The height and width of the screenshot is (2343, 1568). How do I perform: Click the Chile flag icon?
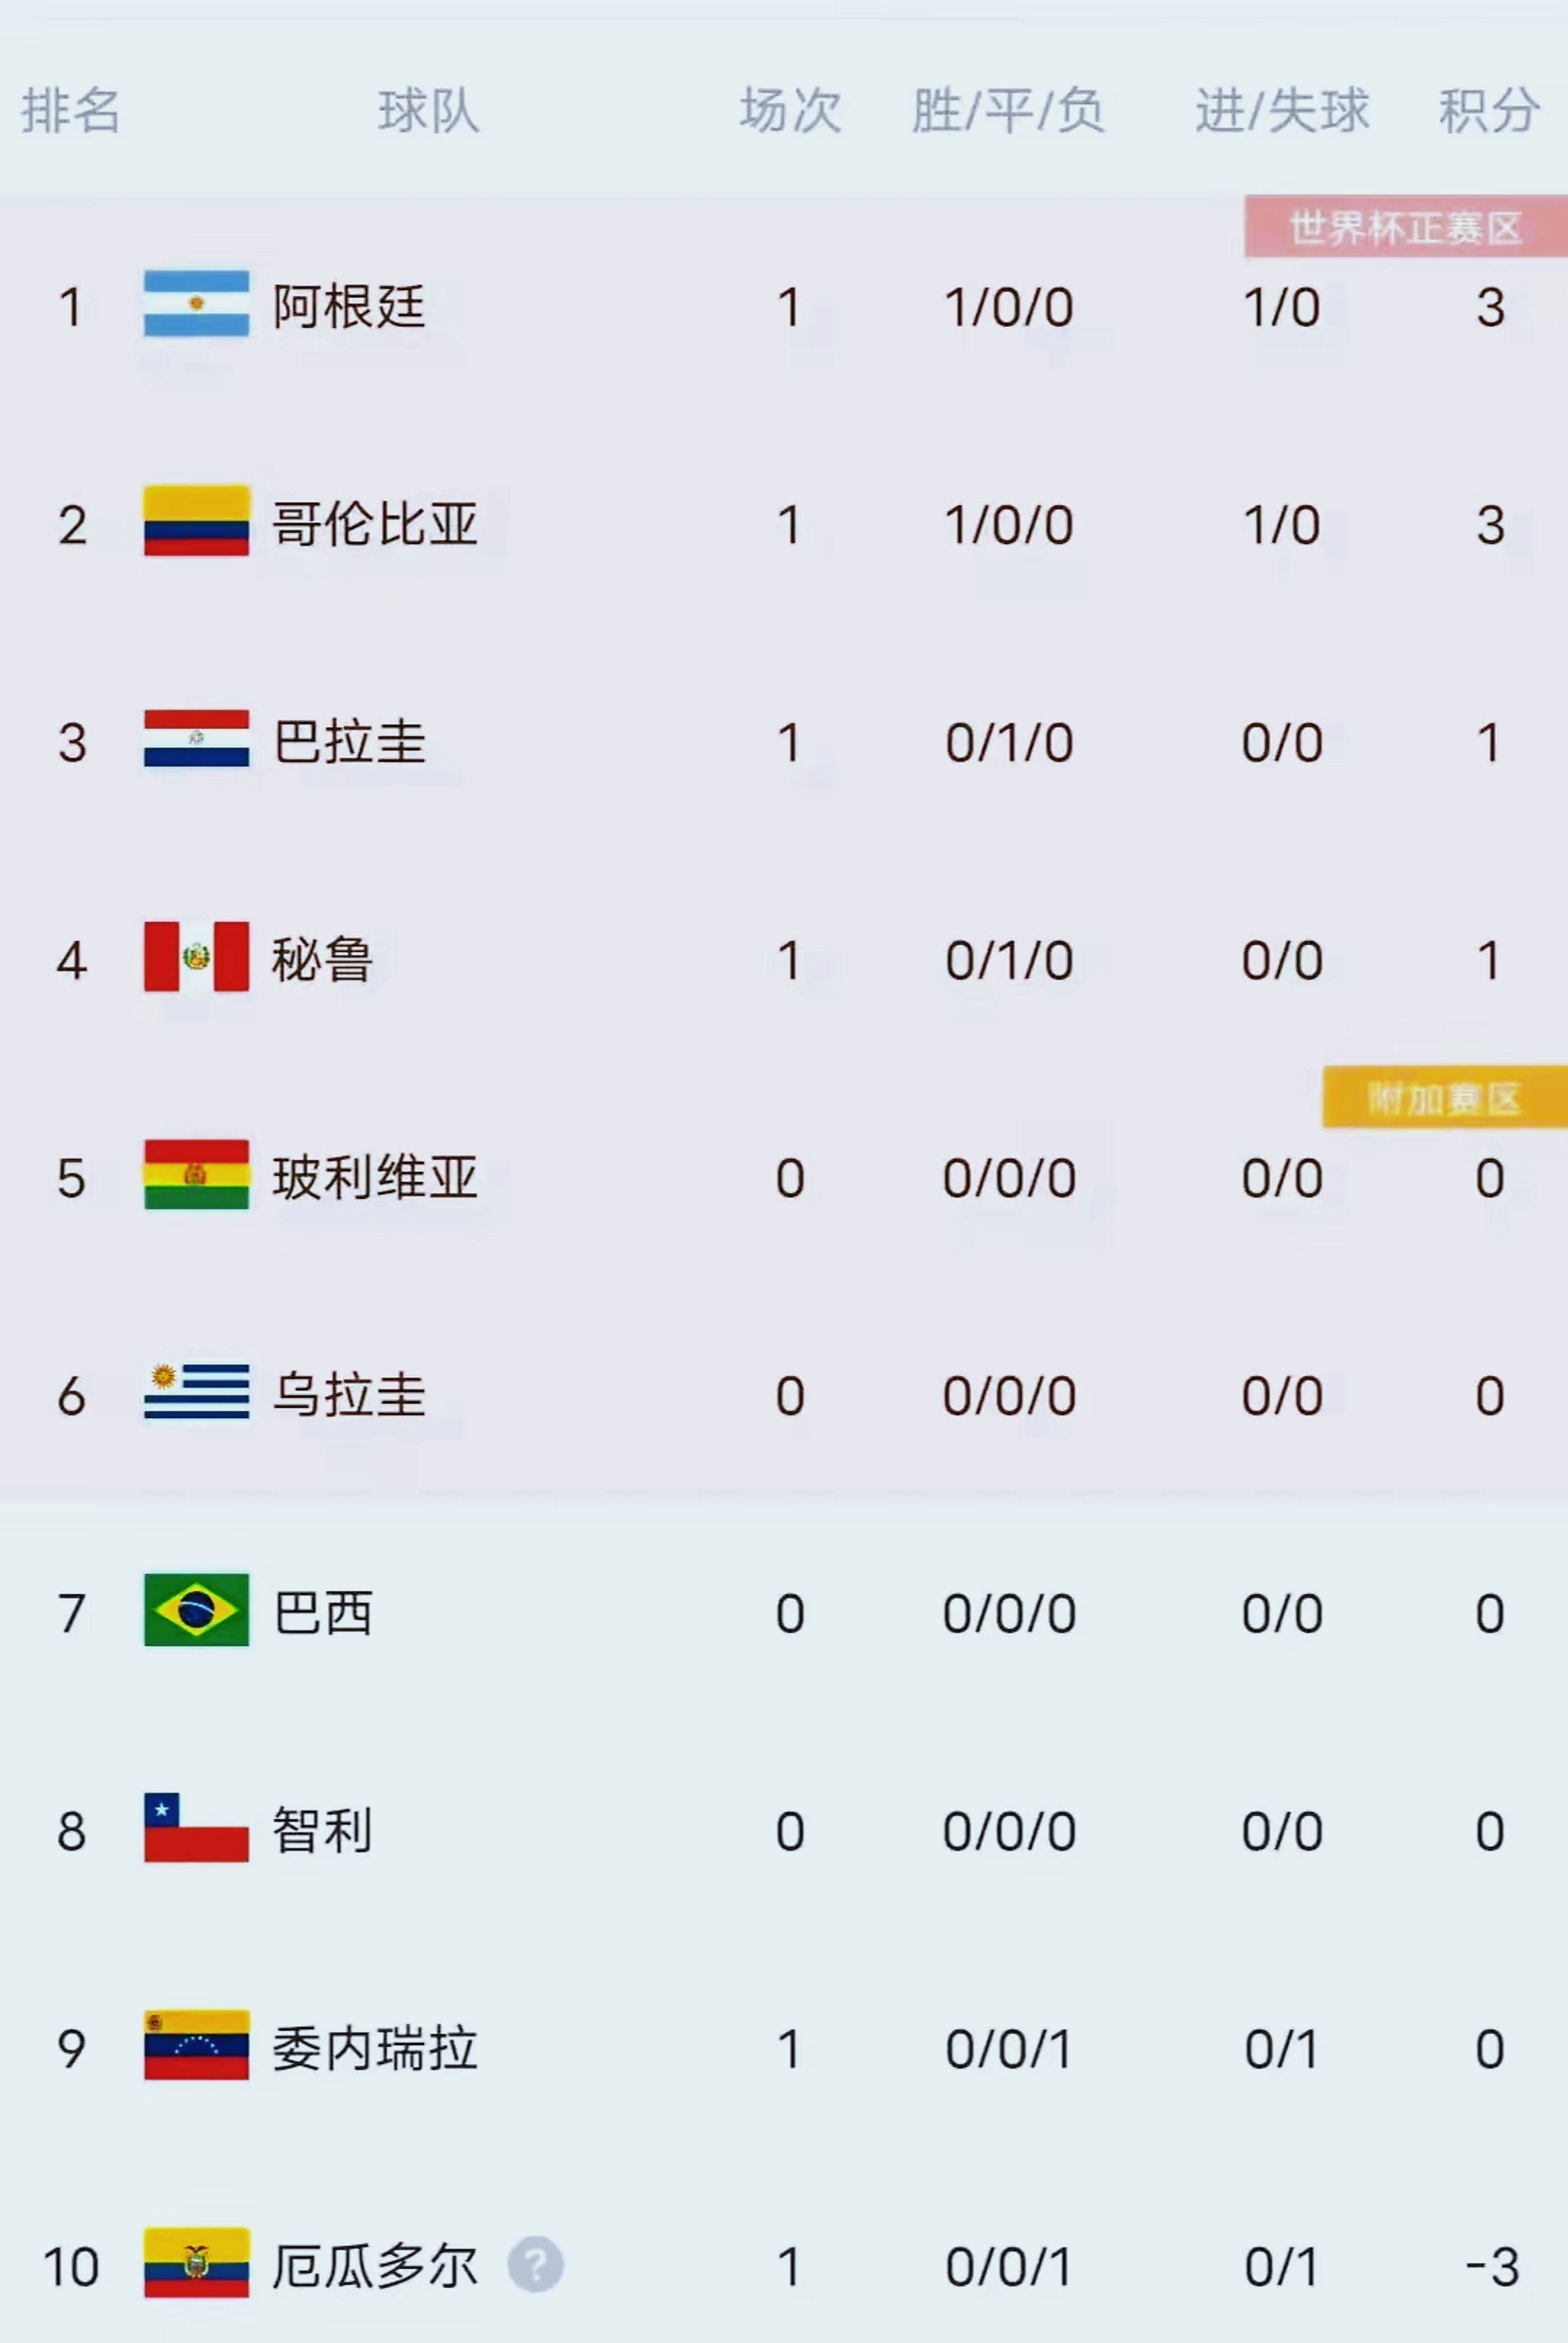[x=196, y=1828]
